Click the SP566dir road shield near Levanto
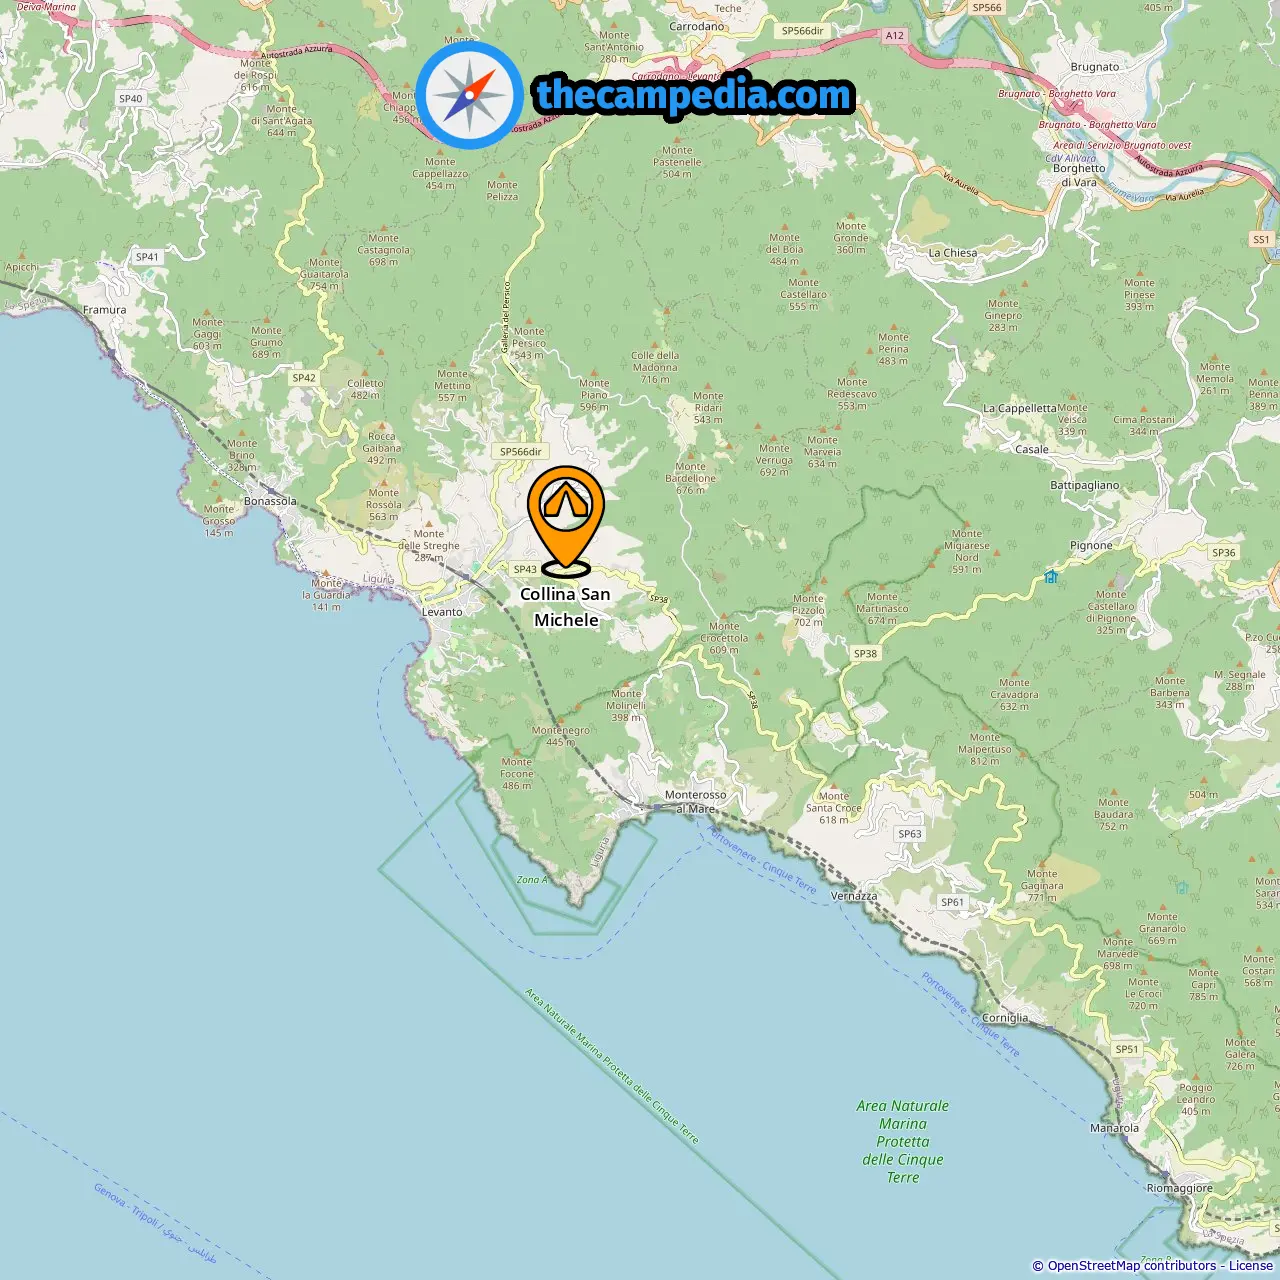This screenshot has width=1280, height=1280. 521,452
